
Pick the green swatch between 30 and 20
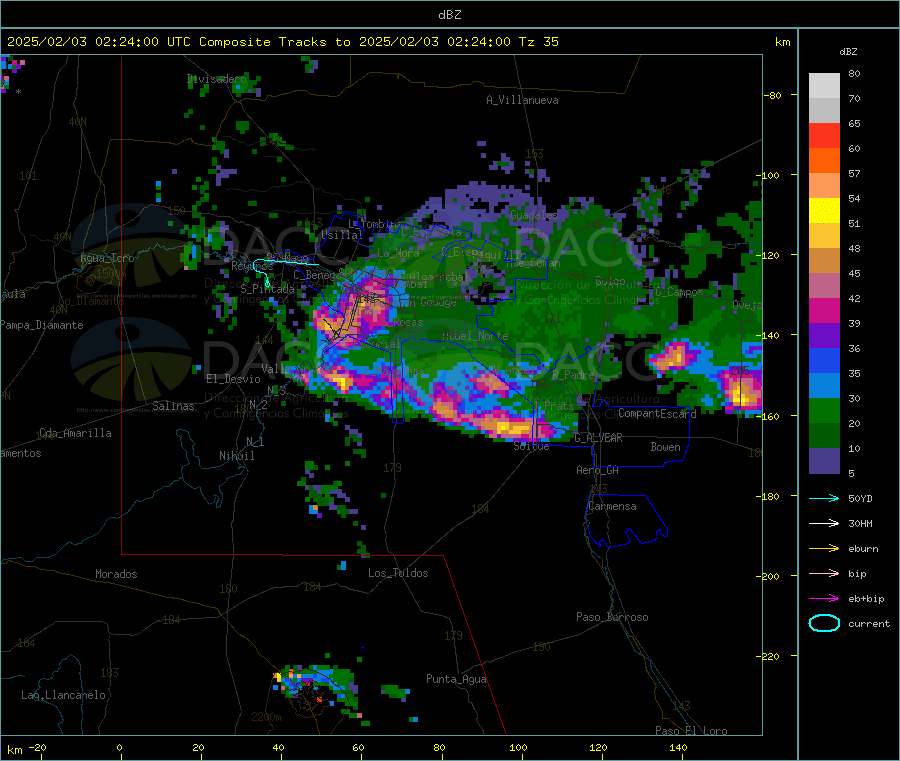click(824, 411)
